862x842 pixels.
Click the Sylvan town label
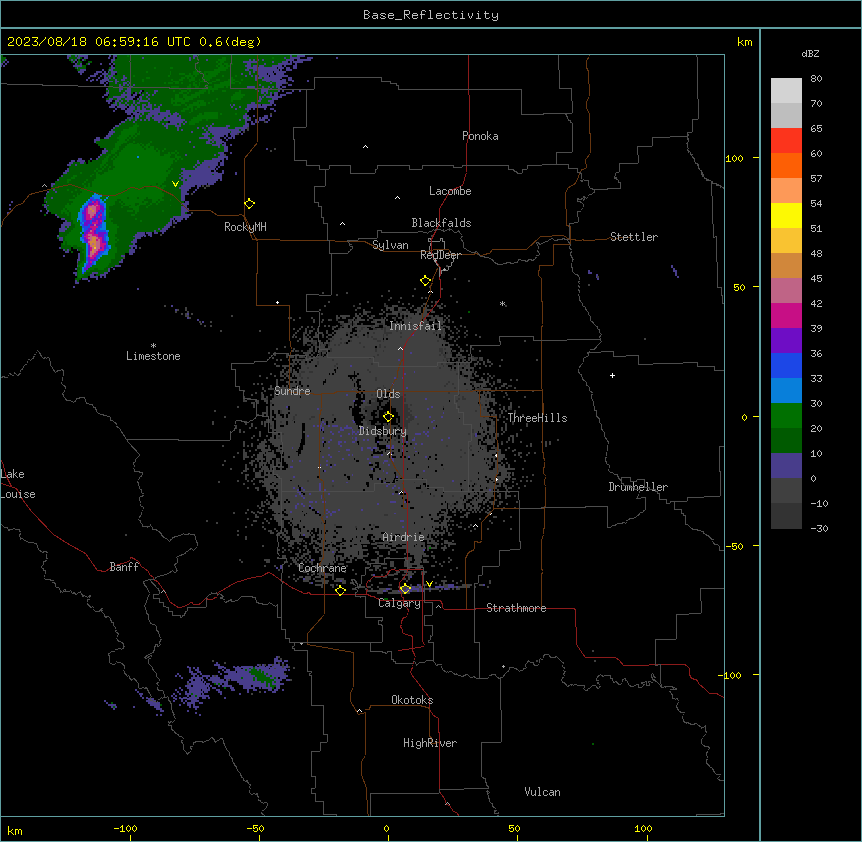[390, 245]
